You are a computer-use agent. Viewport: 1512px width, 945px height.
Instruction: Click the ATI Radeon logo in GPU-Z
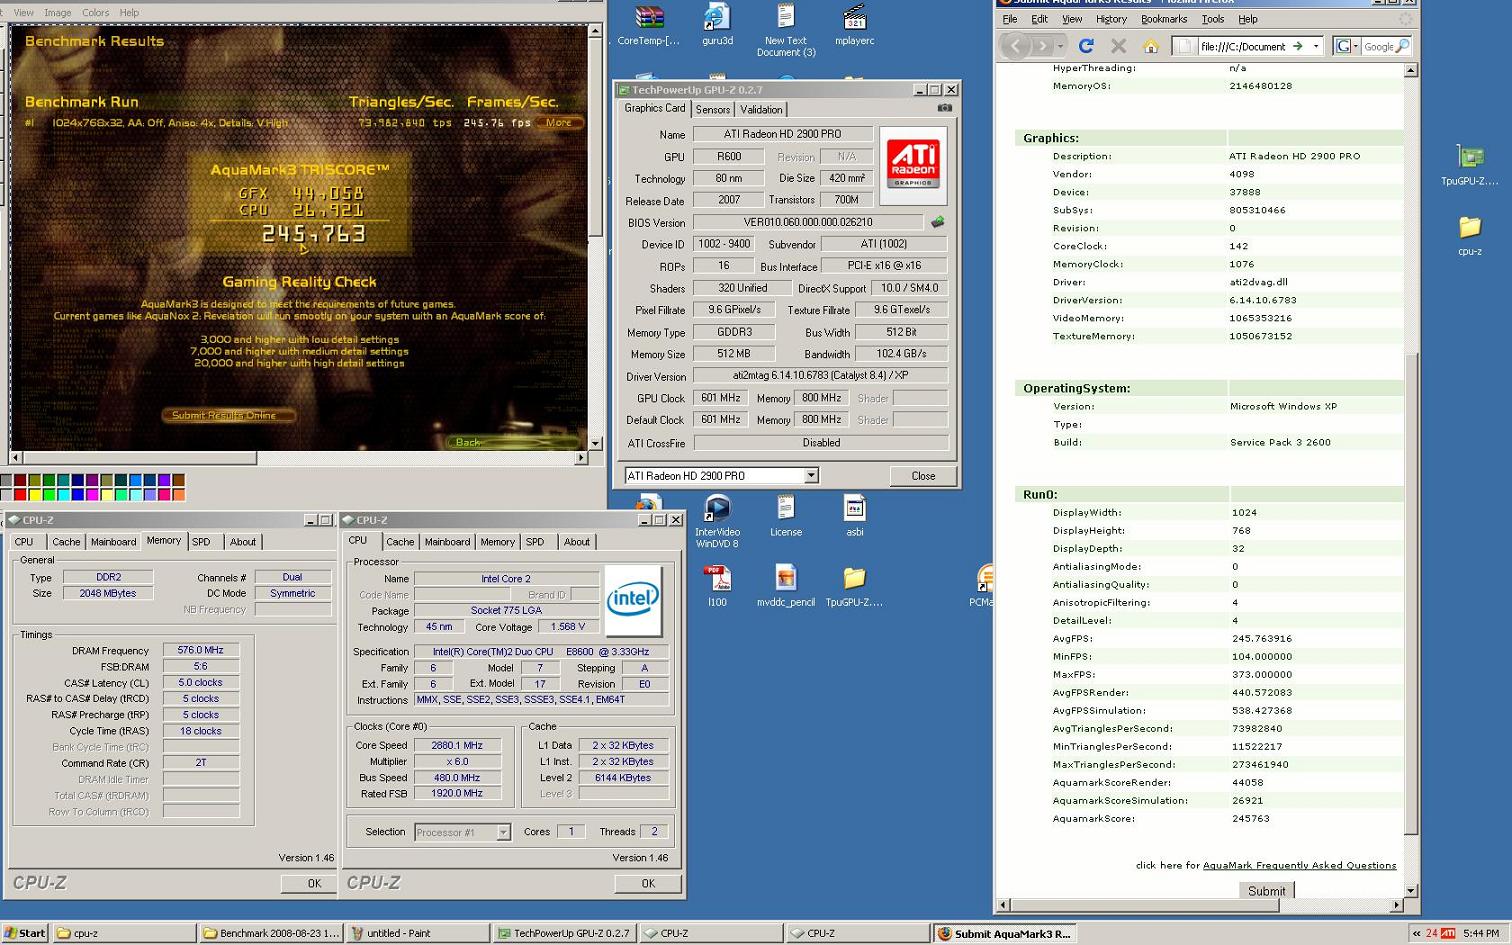(x=914, y=165)
